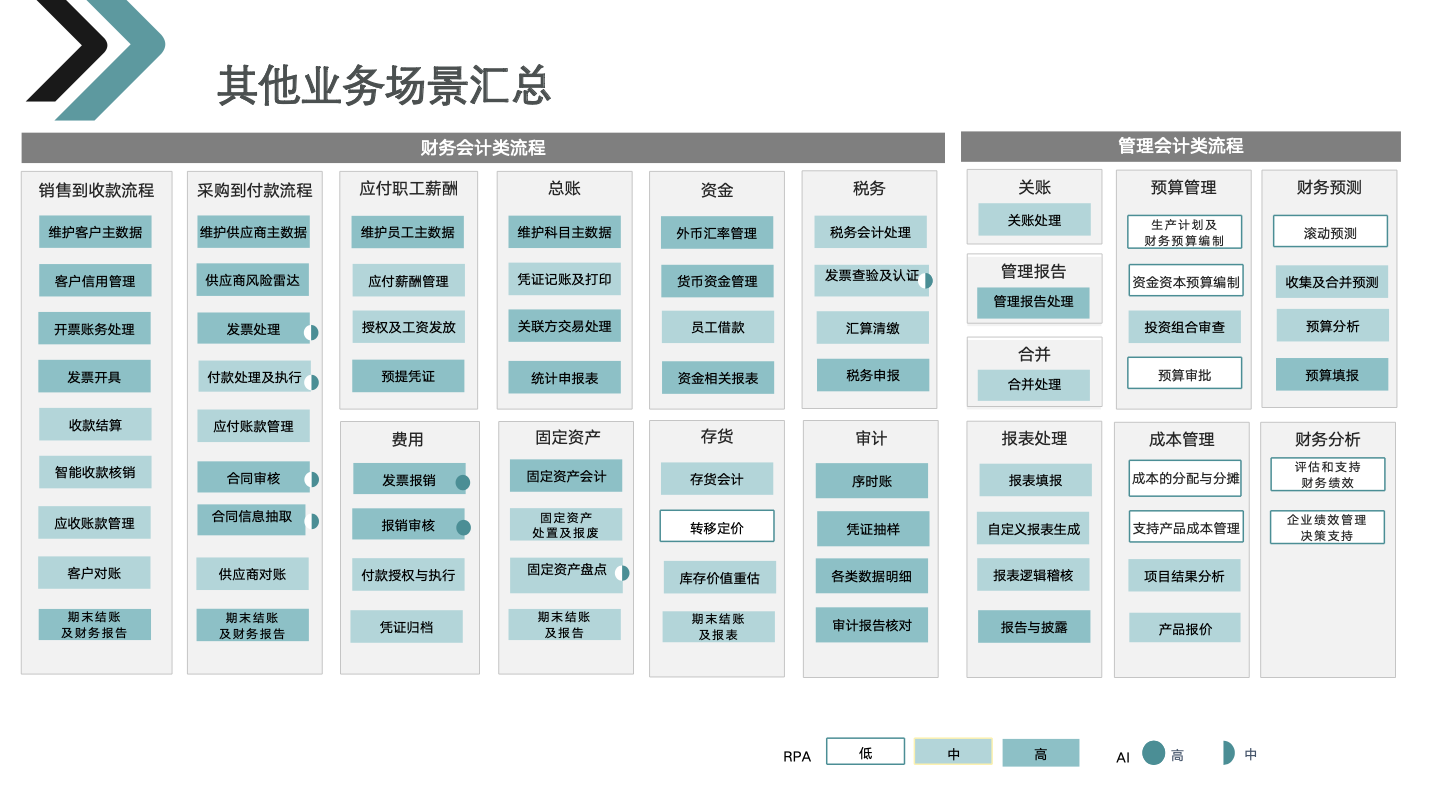Select the RPA 中 legend swatch

click(x=953, y=753)
